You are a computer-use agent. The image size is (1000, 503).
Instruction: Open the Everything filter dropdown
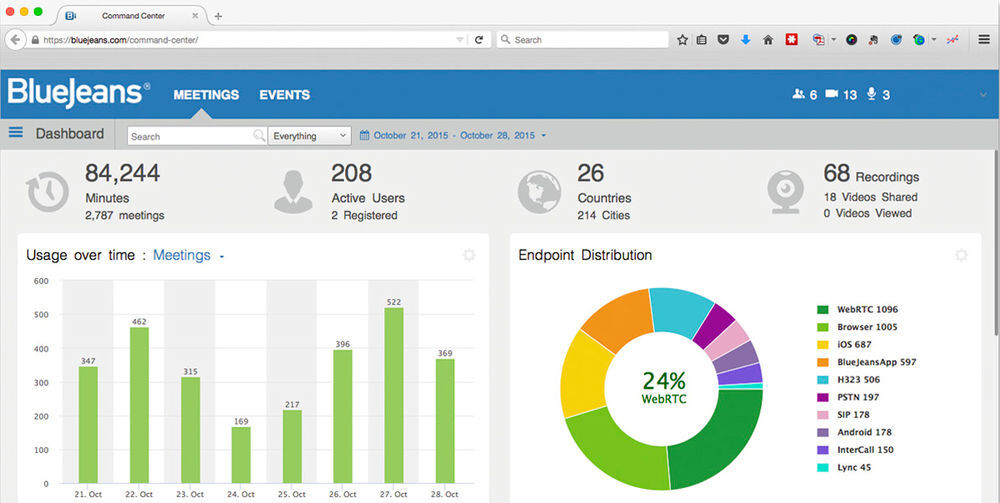[x=309, y=136]
